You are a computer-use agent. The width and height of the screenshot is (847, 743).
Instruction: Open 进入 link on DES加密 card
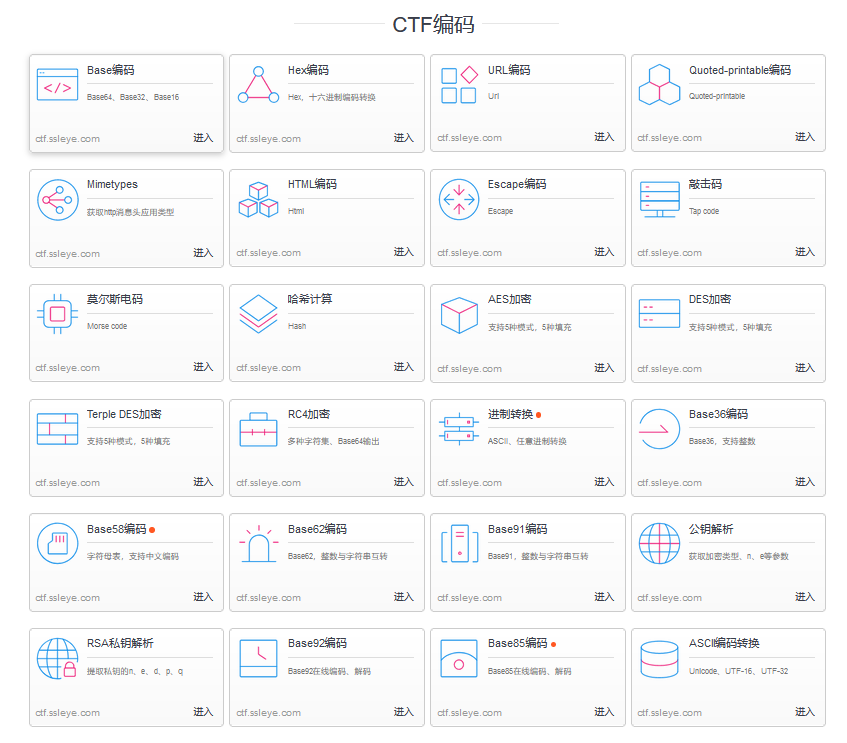coord(805,368)
